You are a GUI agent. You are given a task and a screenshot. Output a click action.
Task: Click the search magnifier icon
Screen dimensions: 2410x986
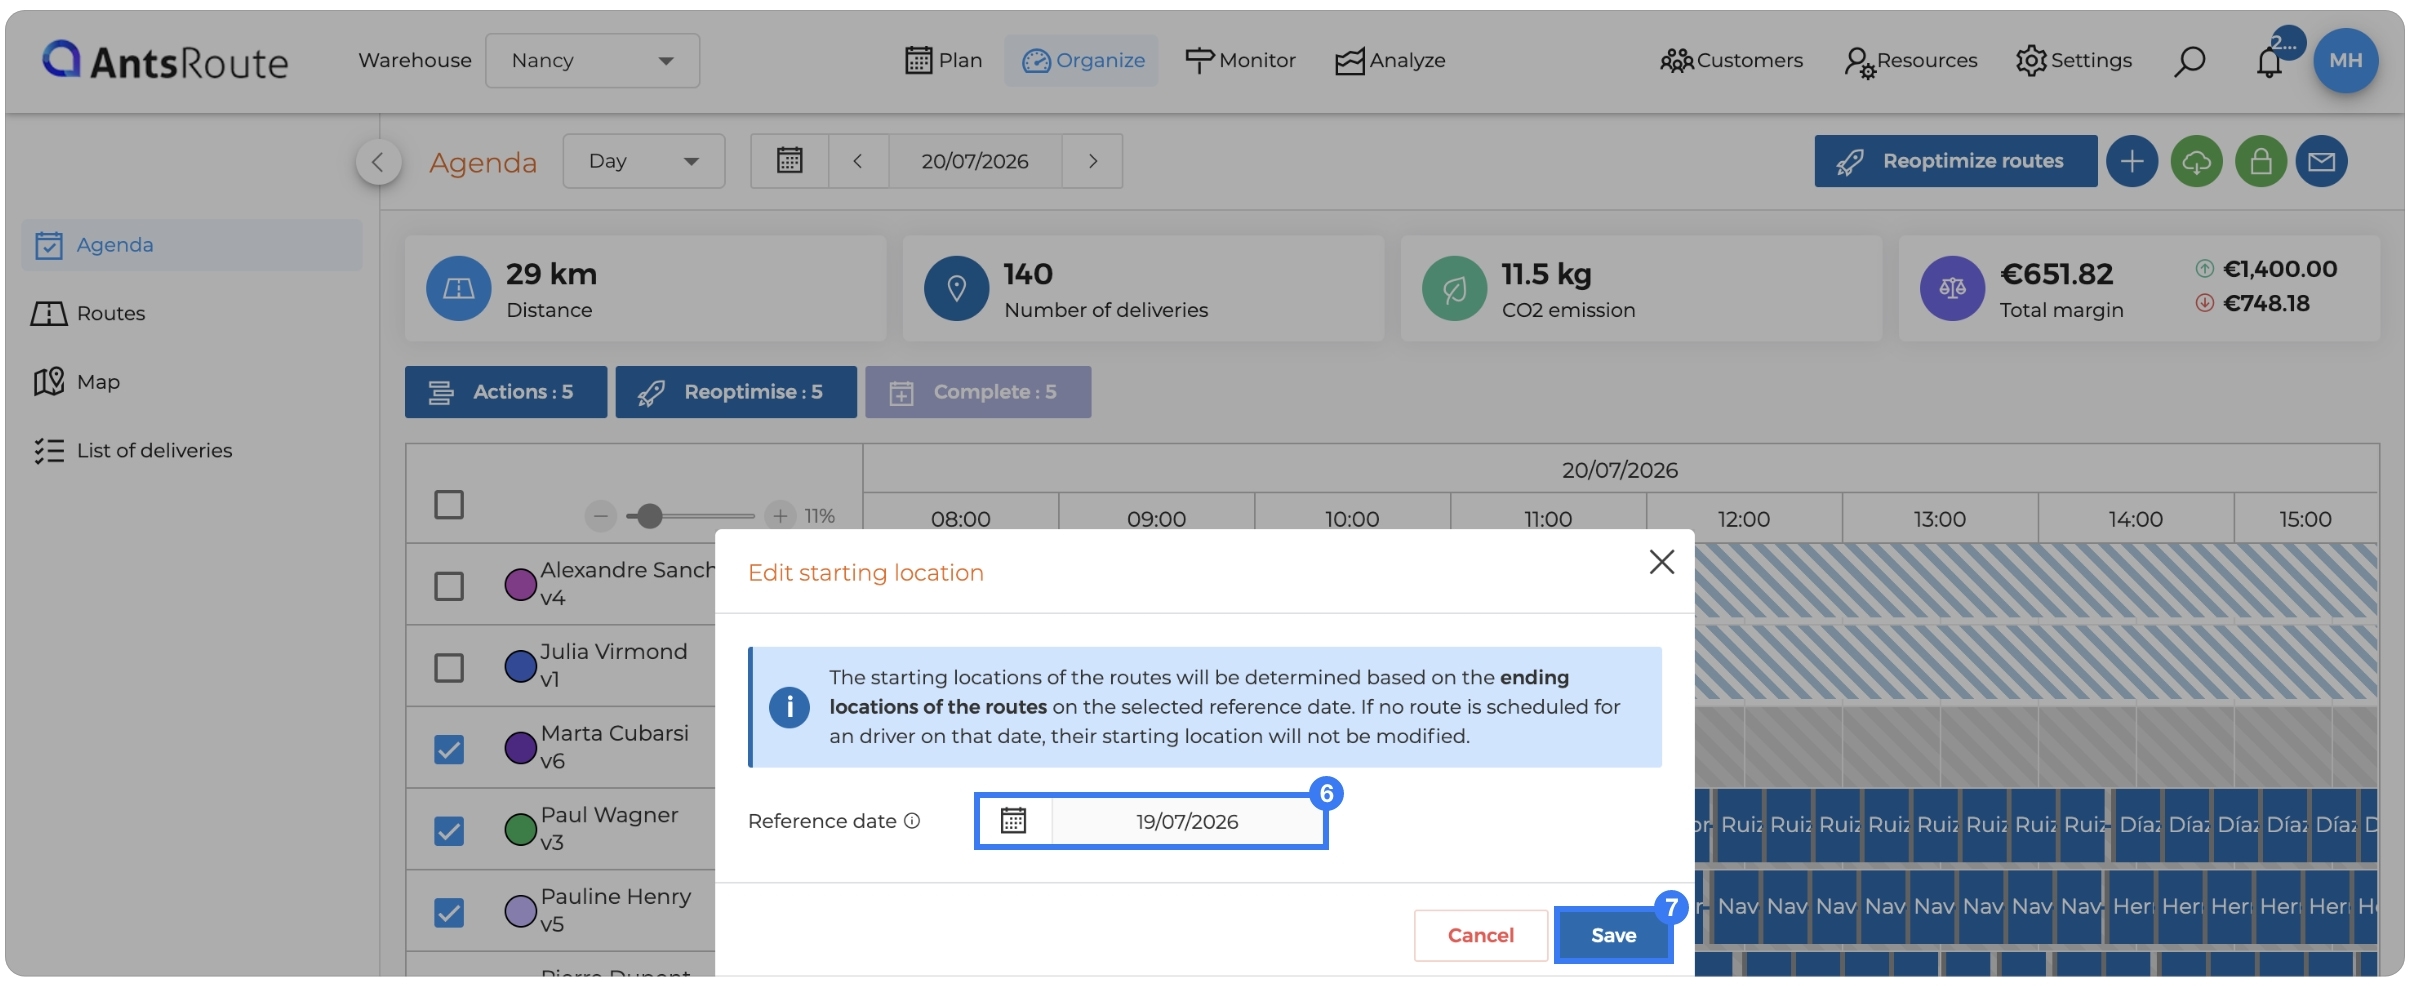point(2189,61)
